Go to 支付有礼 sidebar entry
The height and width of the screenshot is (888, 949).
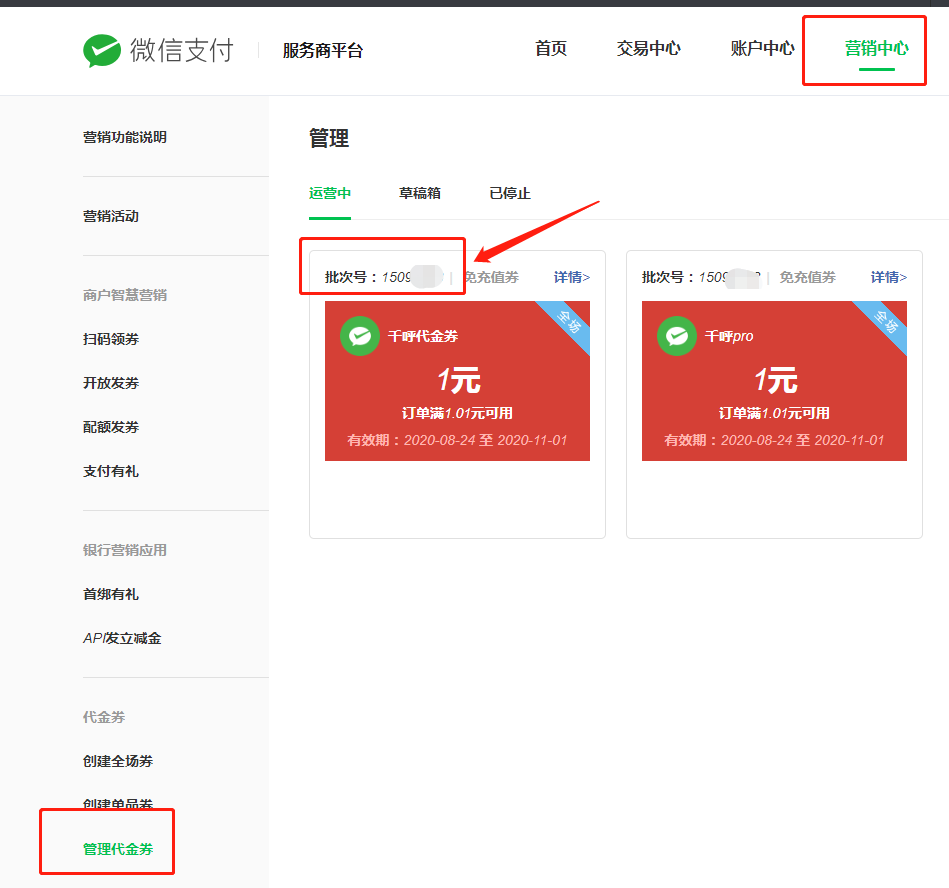click(111, 472)
